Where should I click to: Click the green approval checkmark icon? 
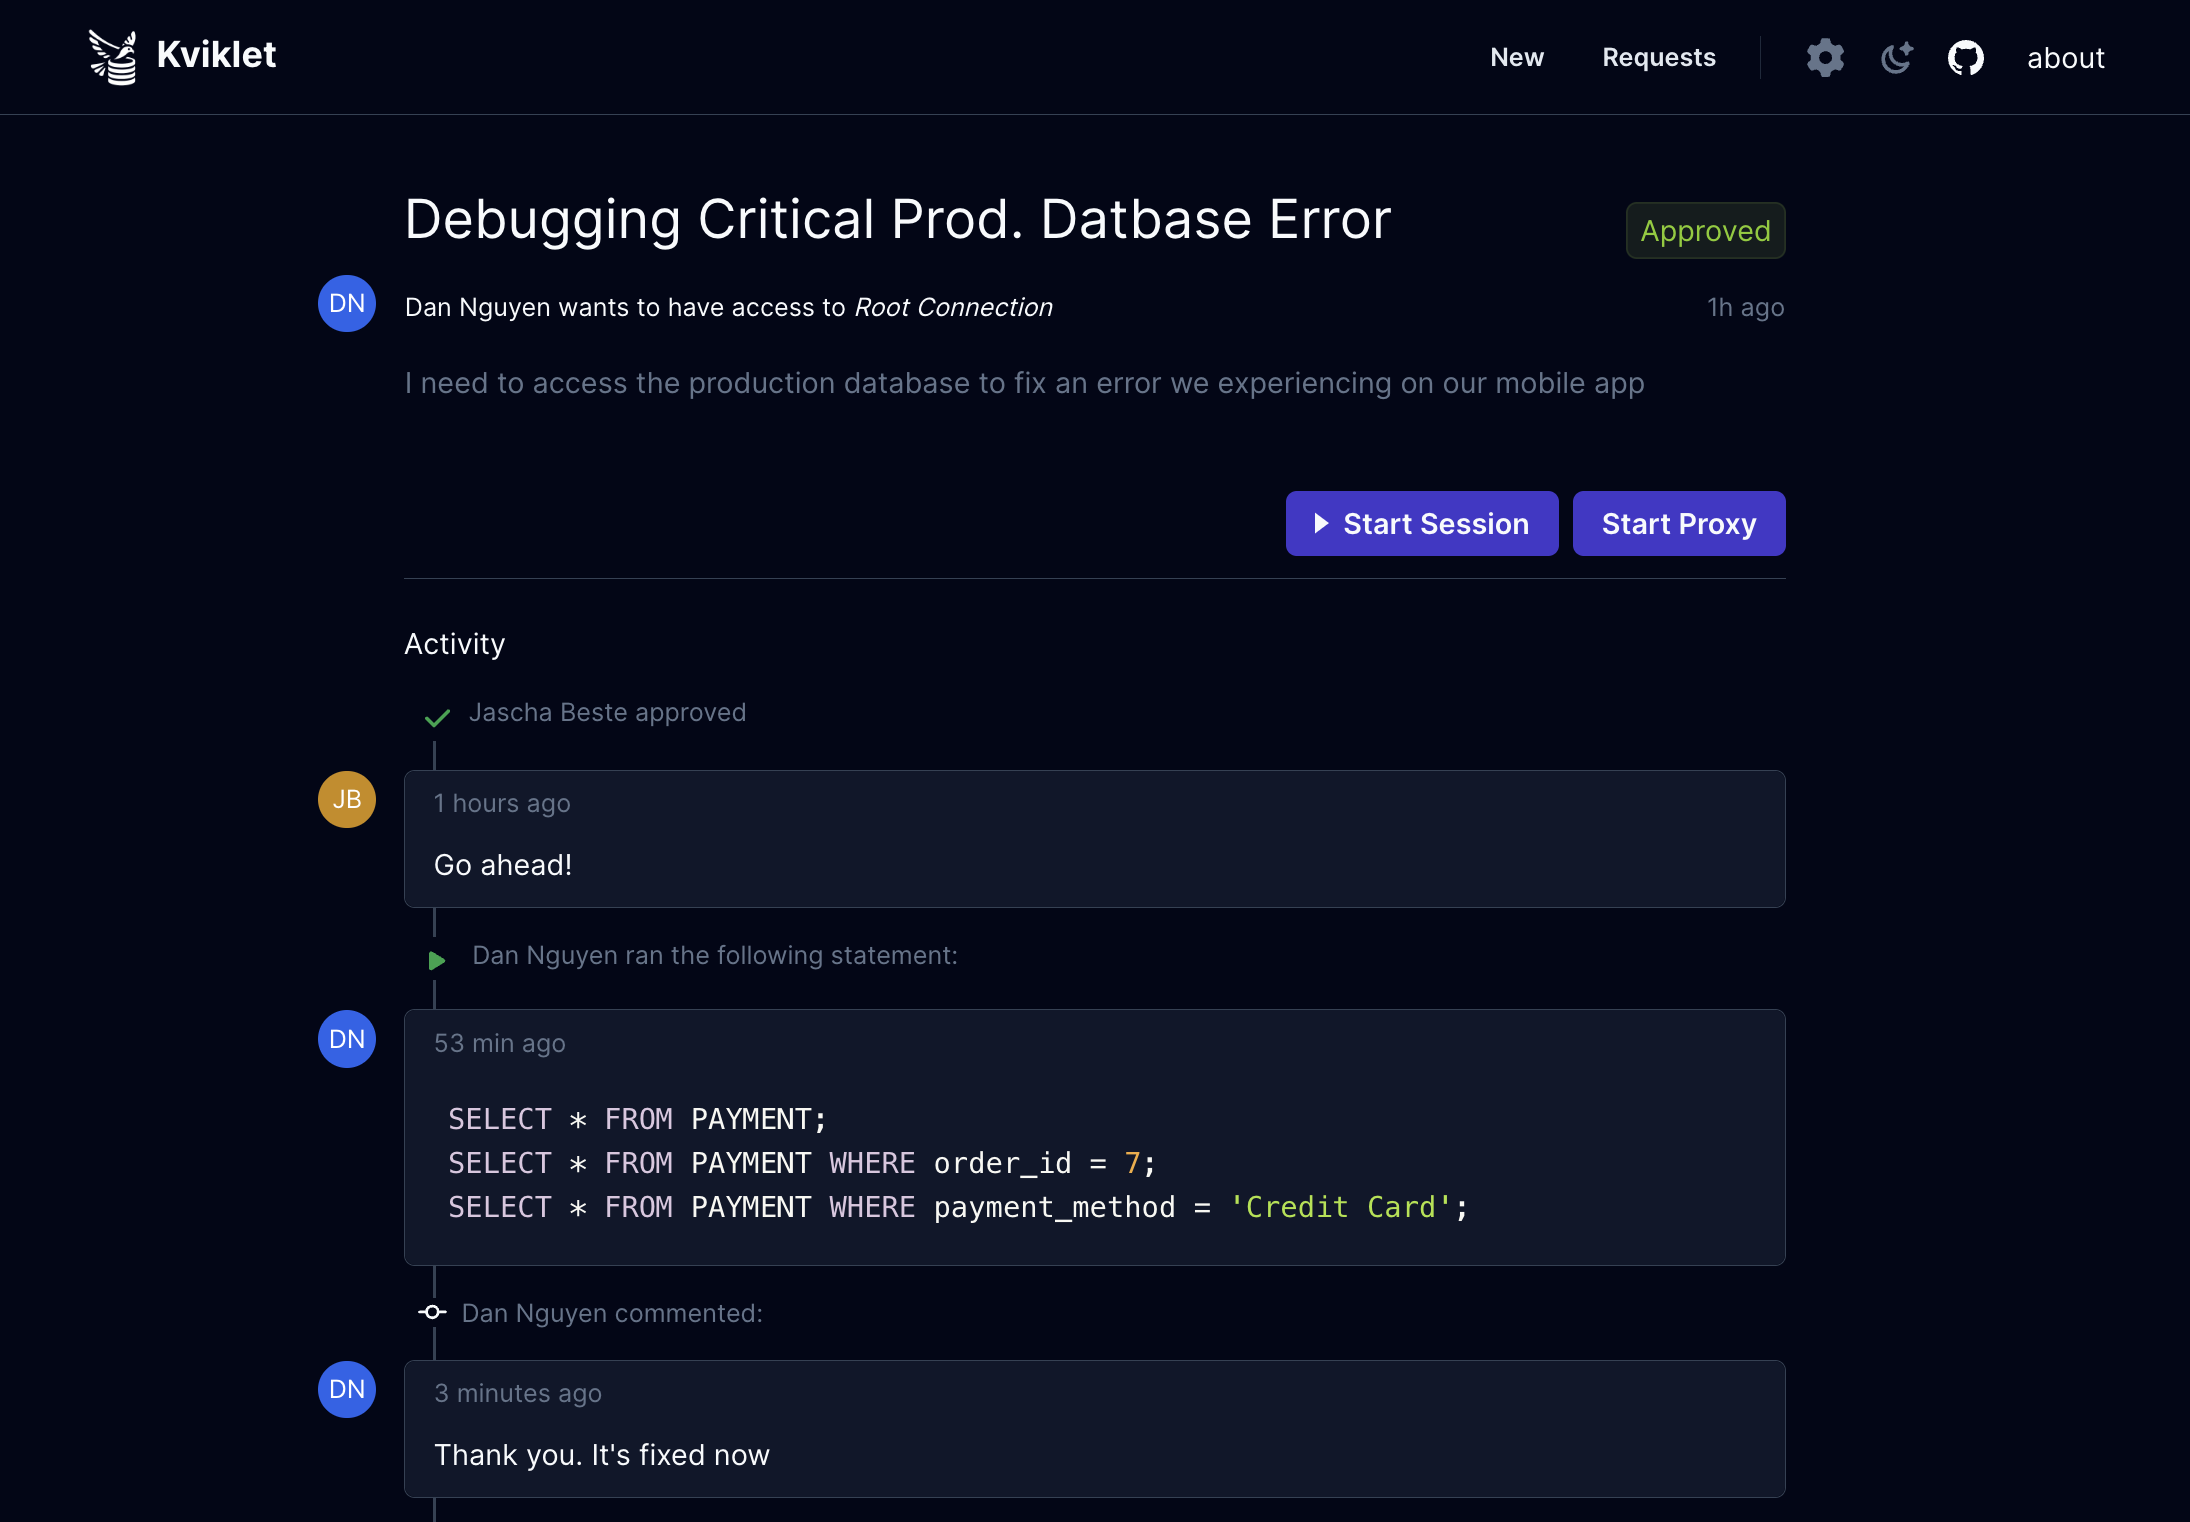[436, 717]
